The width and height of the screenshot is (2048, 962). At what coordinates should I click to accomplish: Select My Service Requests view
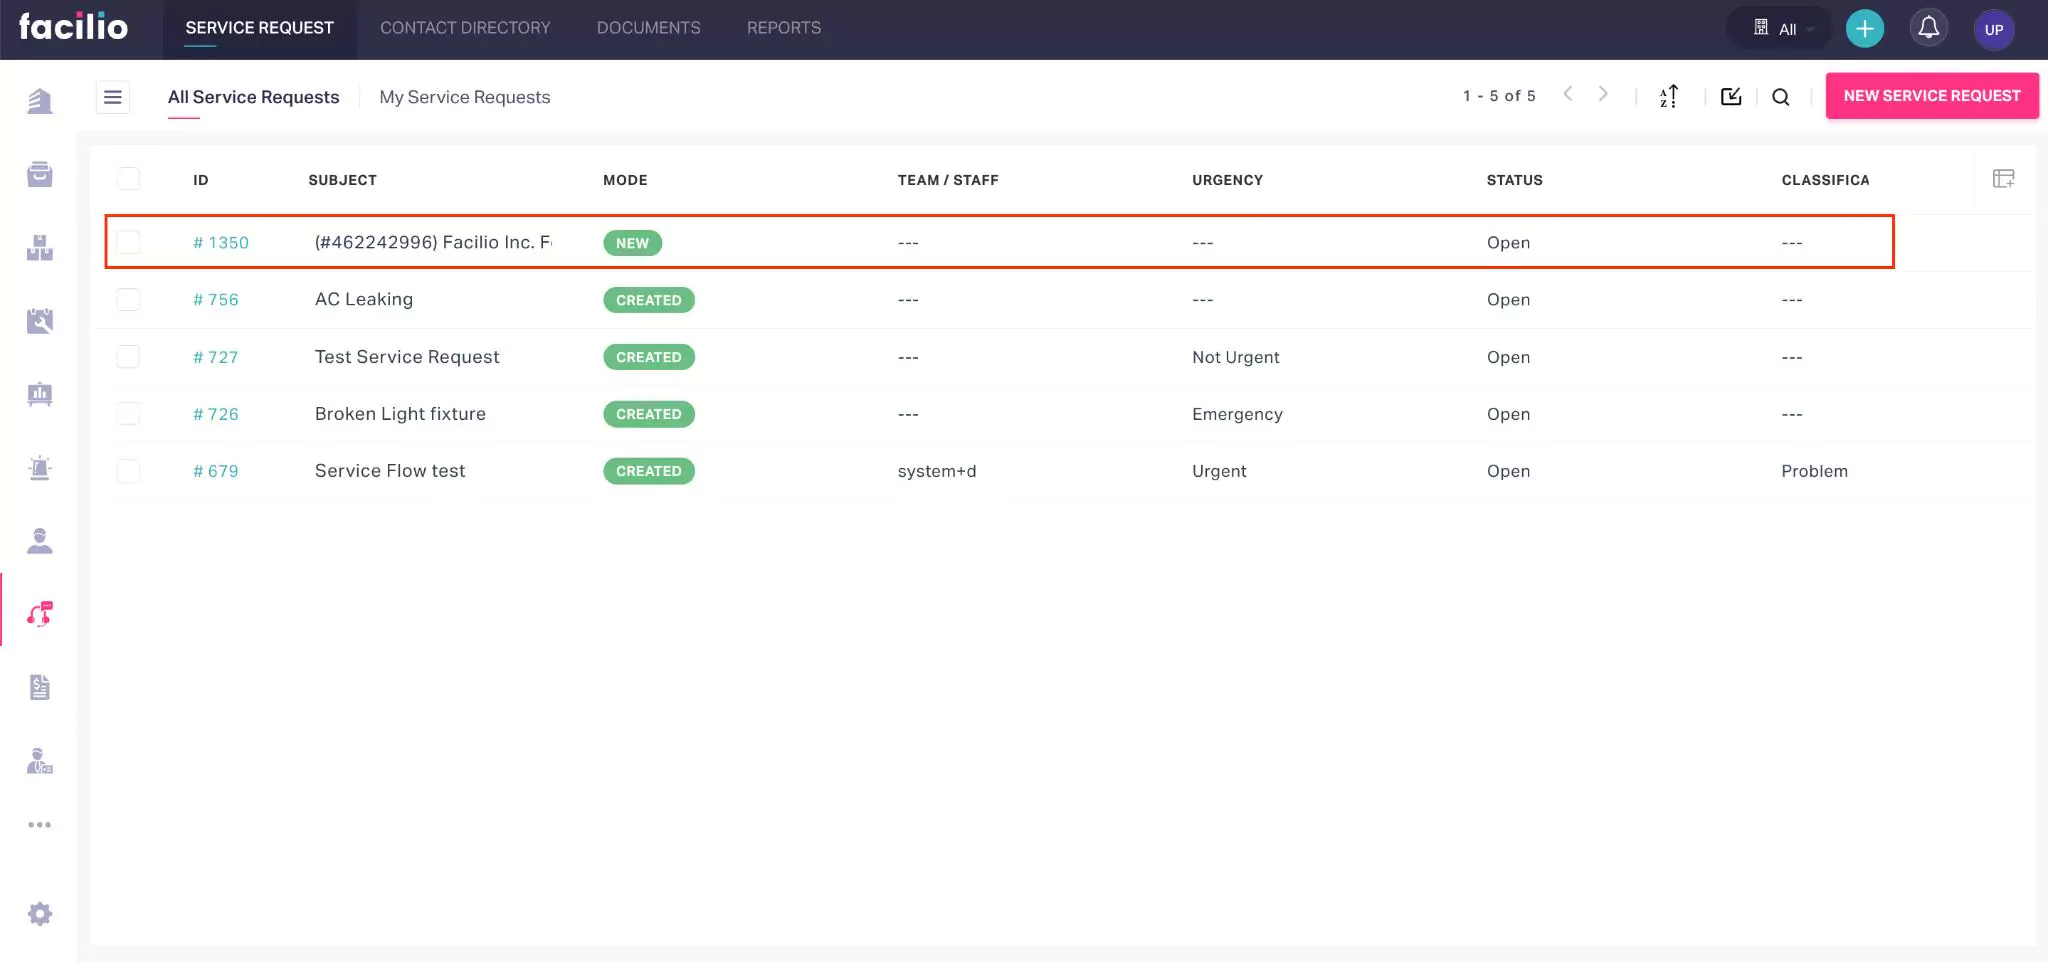465,97
